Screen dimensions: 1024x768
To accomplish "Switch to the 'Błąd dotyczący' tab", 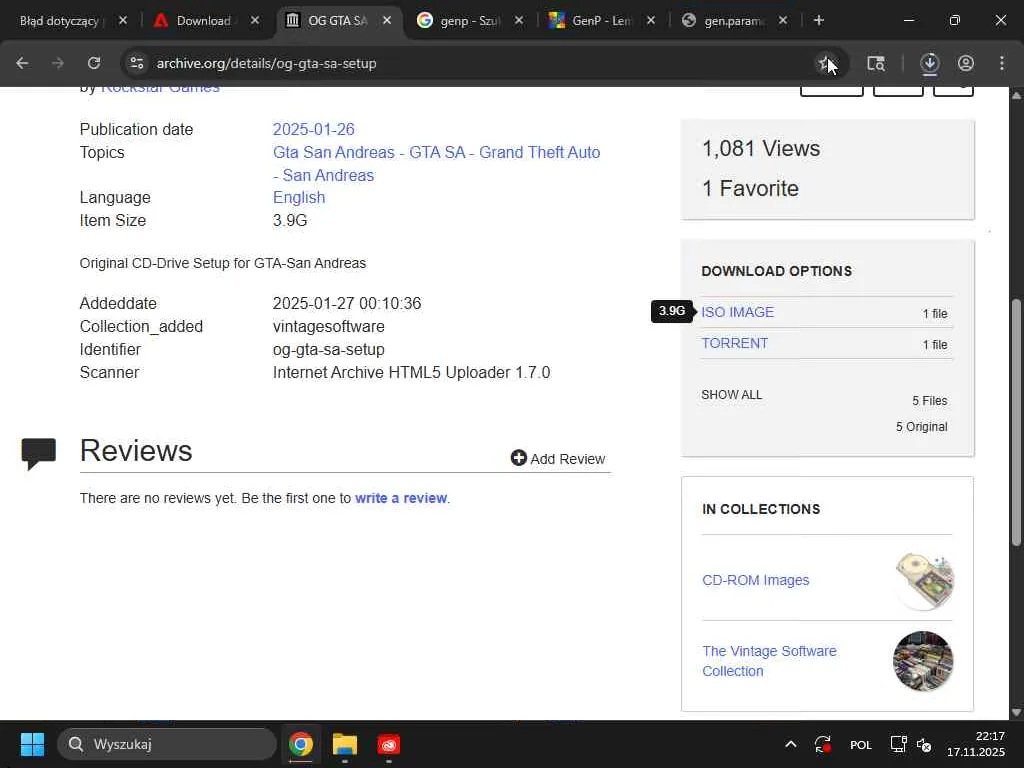I will tap(62, 21).
